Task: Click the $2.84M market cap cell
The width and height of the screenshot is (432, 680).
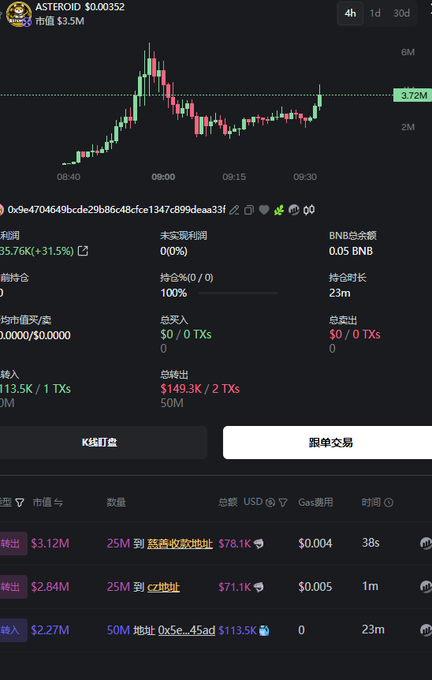Action: tap(50, 587)
